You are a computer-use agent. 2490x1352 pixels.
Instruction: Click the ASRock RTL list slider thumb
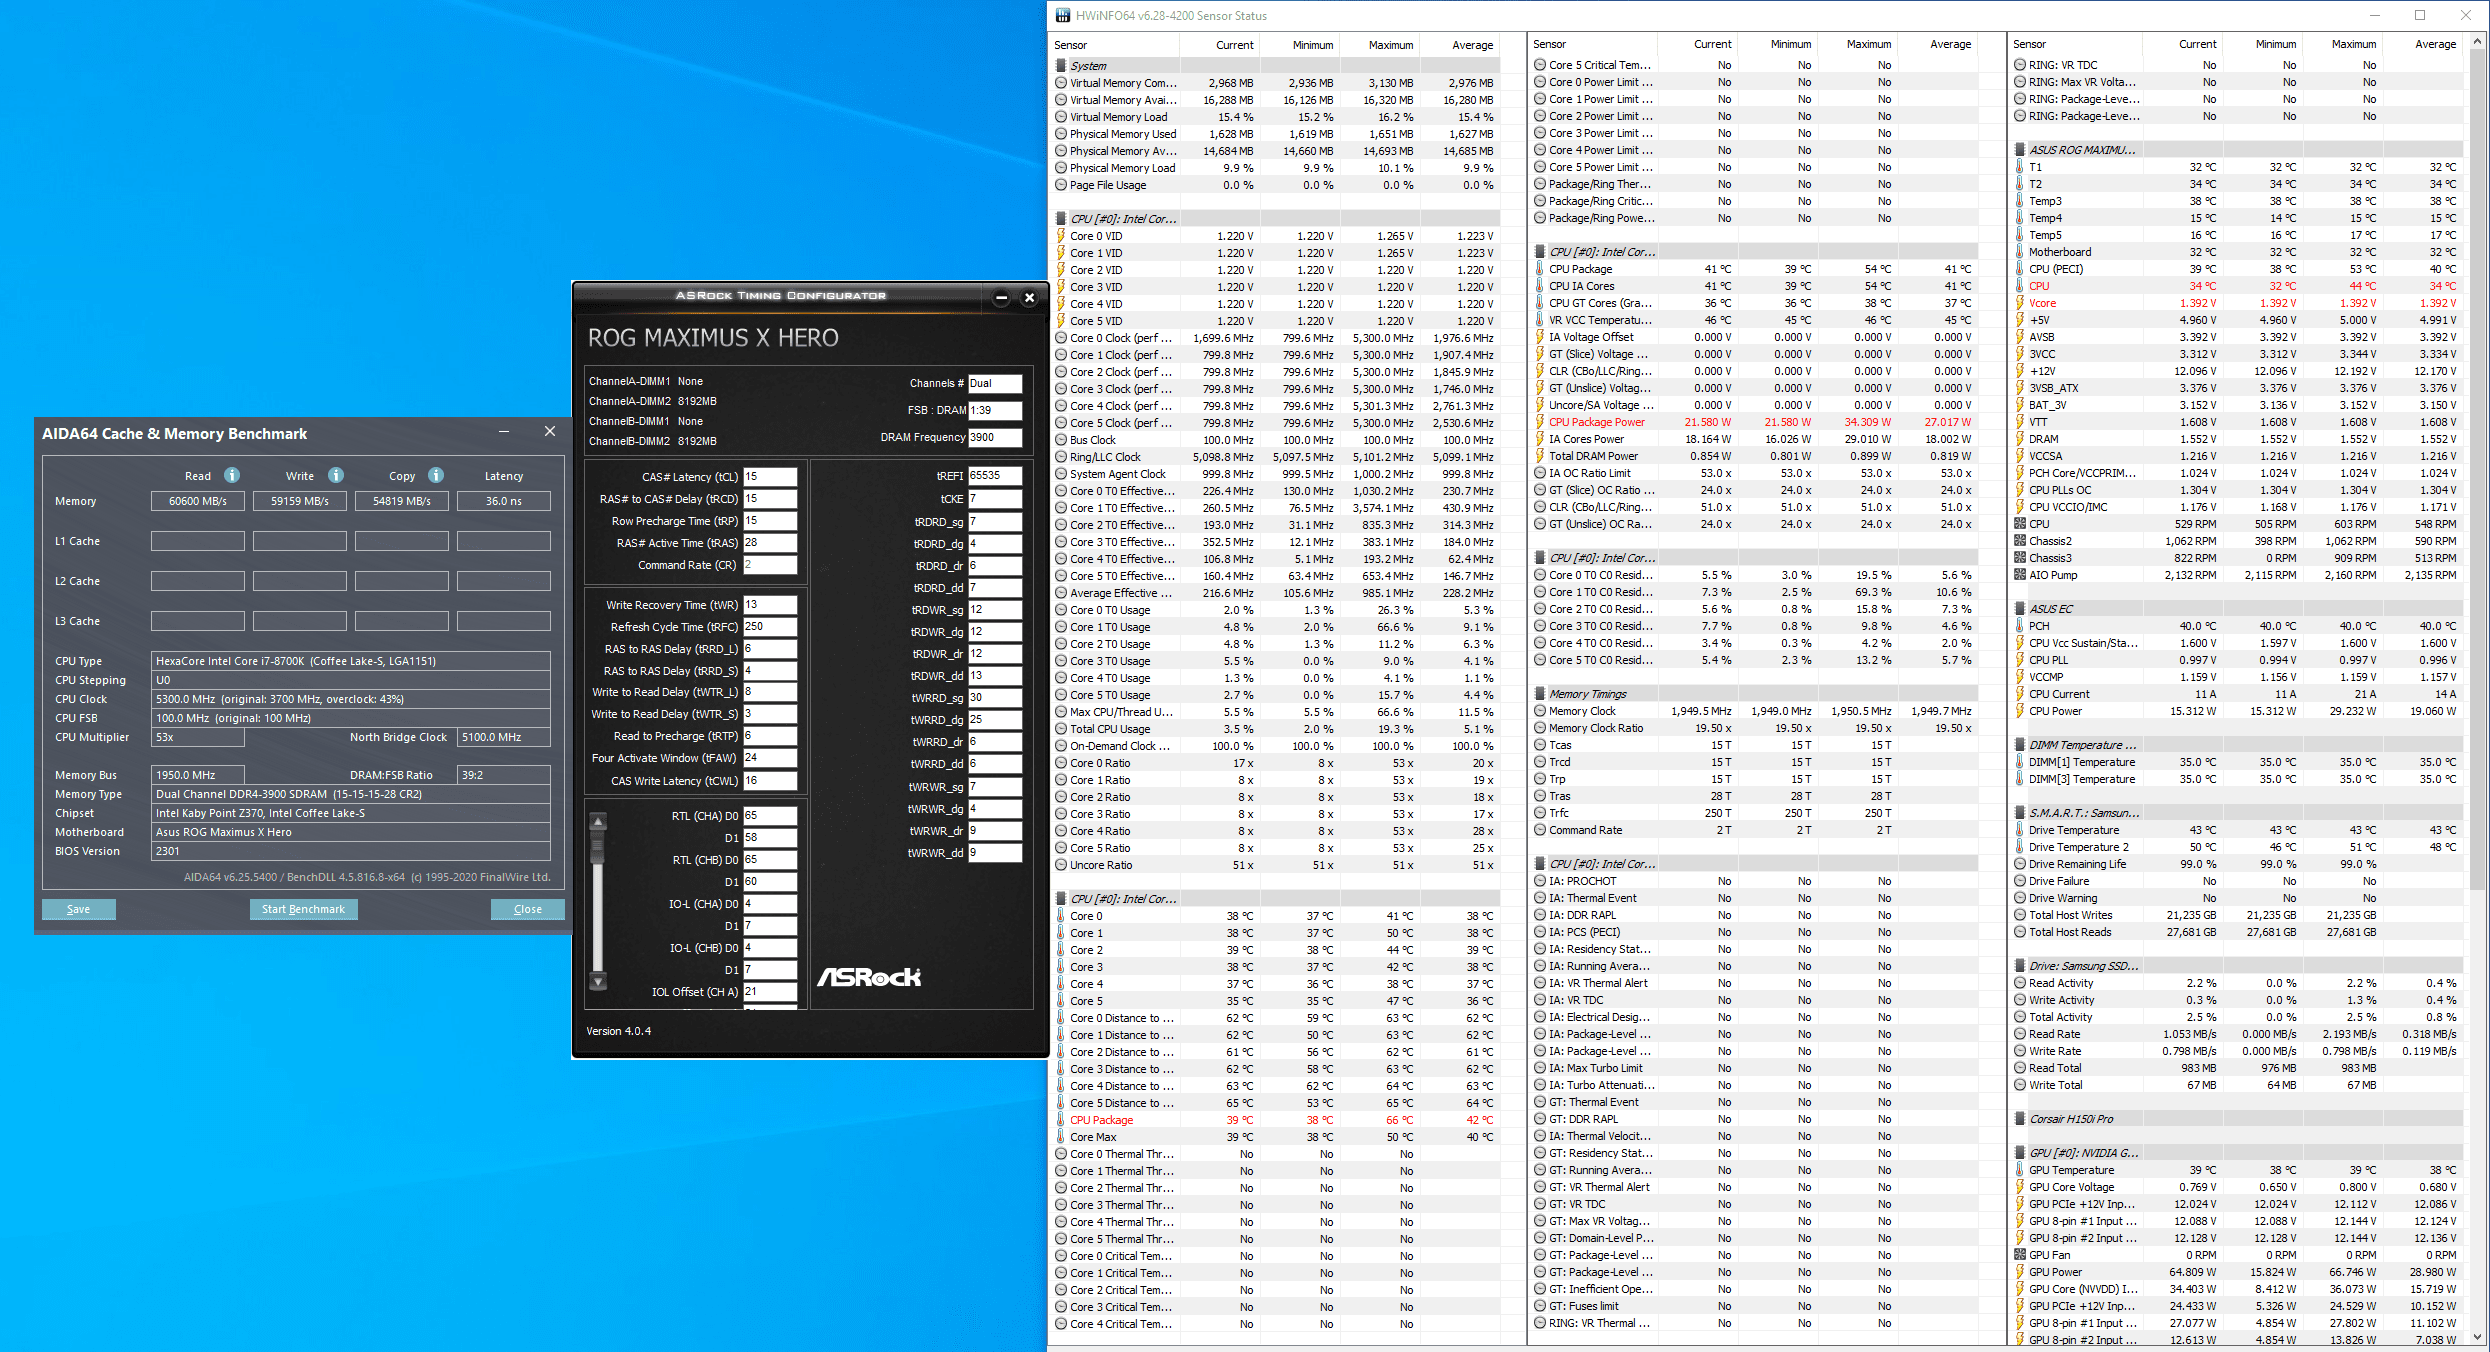[x=598, y=848]
